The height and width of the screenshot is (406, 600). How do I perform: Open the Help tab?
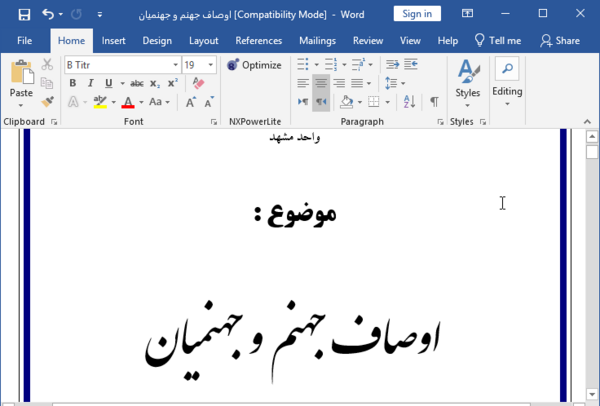448,41
